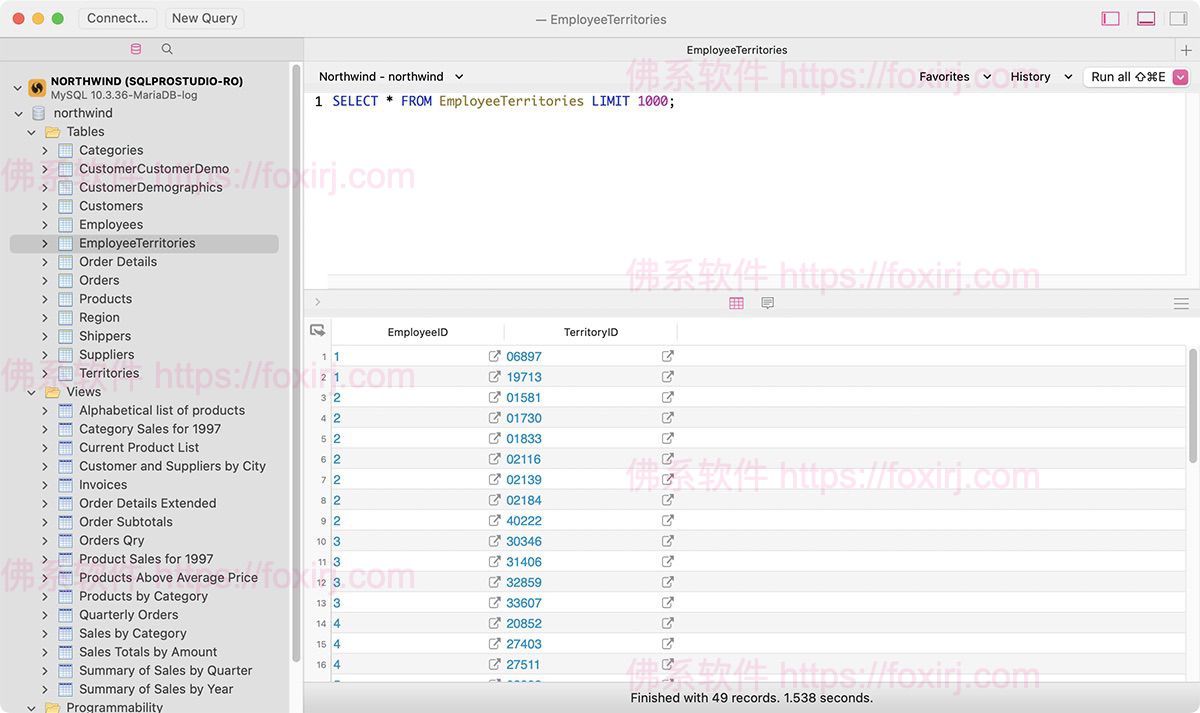Select the grid results view icon

(736, 303)
